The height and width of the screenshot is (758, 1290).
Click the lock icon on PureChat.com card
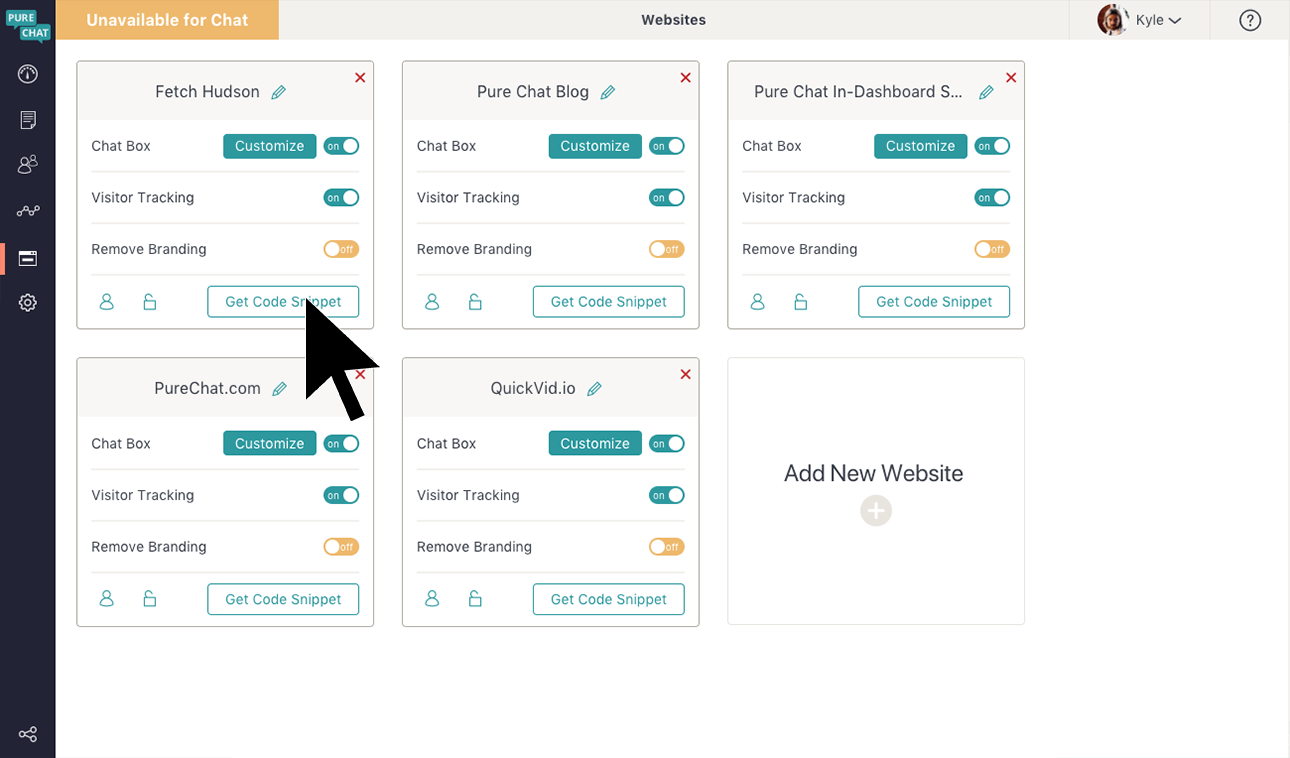150,599
